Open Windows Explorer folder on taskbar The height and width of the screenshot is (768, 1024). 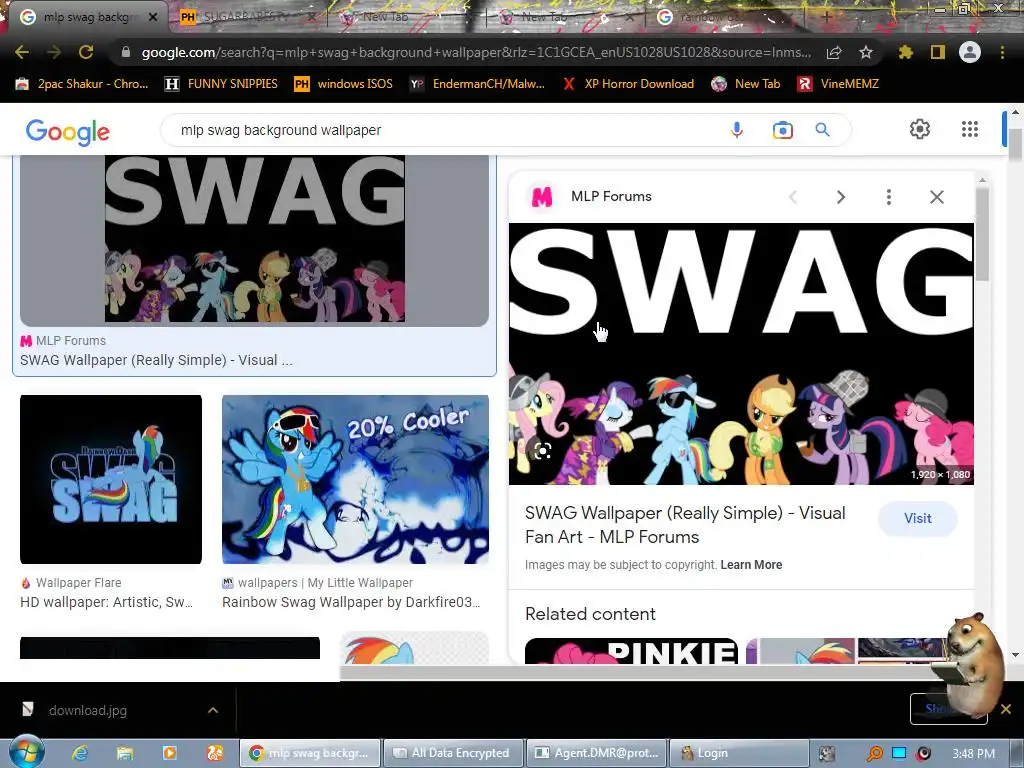click(x=125, y=753)
